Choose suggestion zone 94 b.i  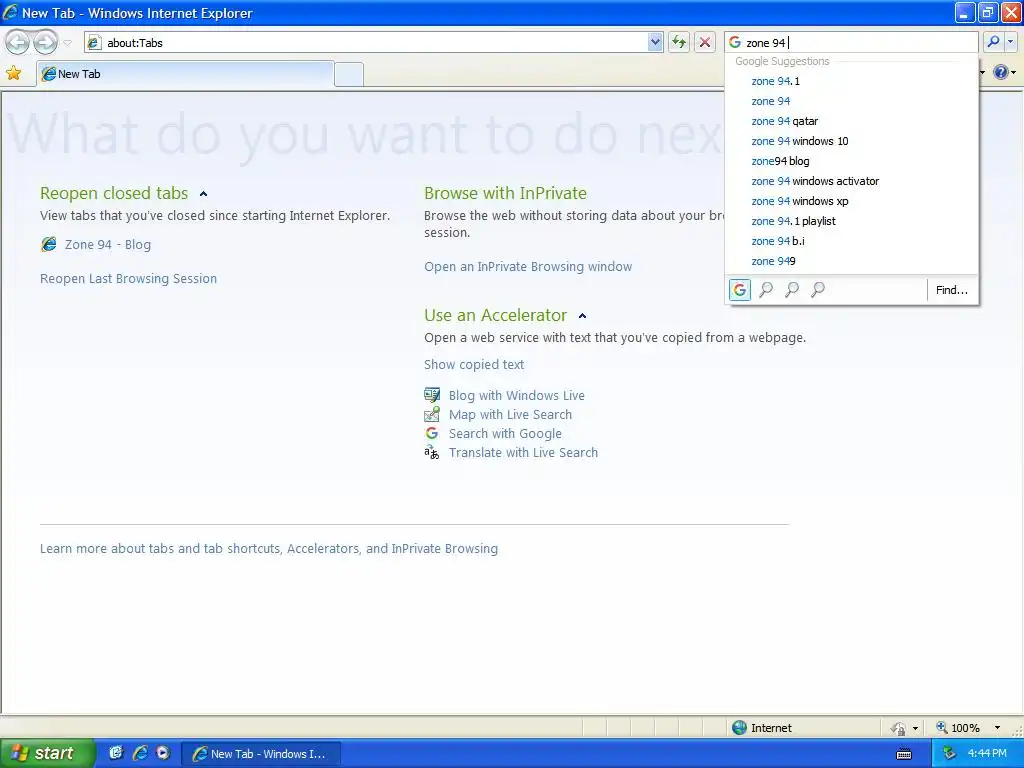click(x=852, y=241)
